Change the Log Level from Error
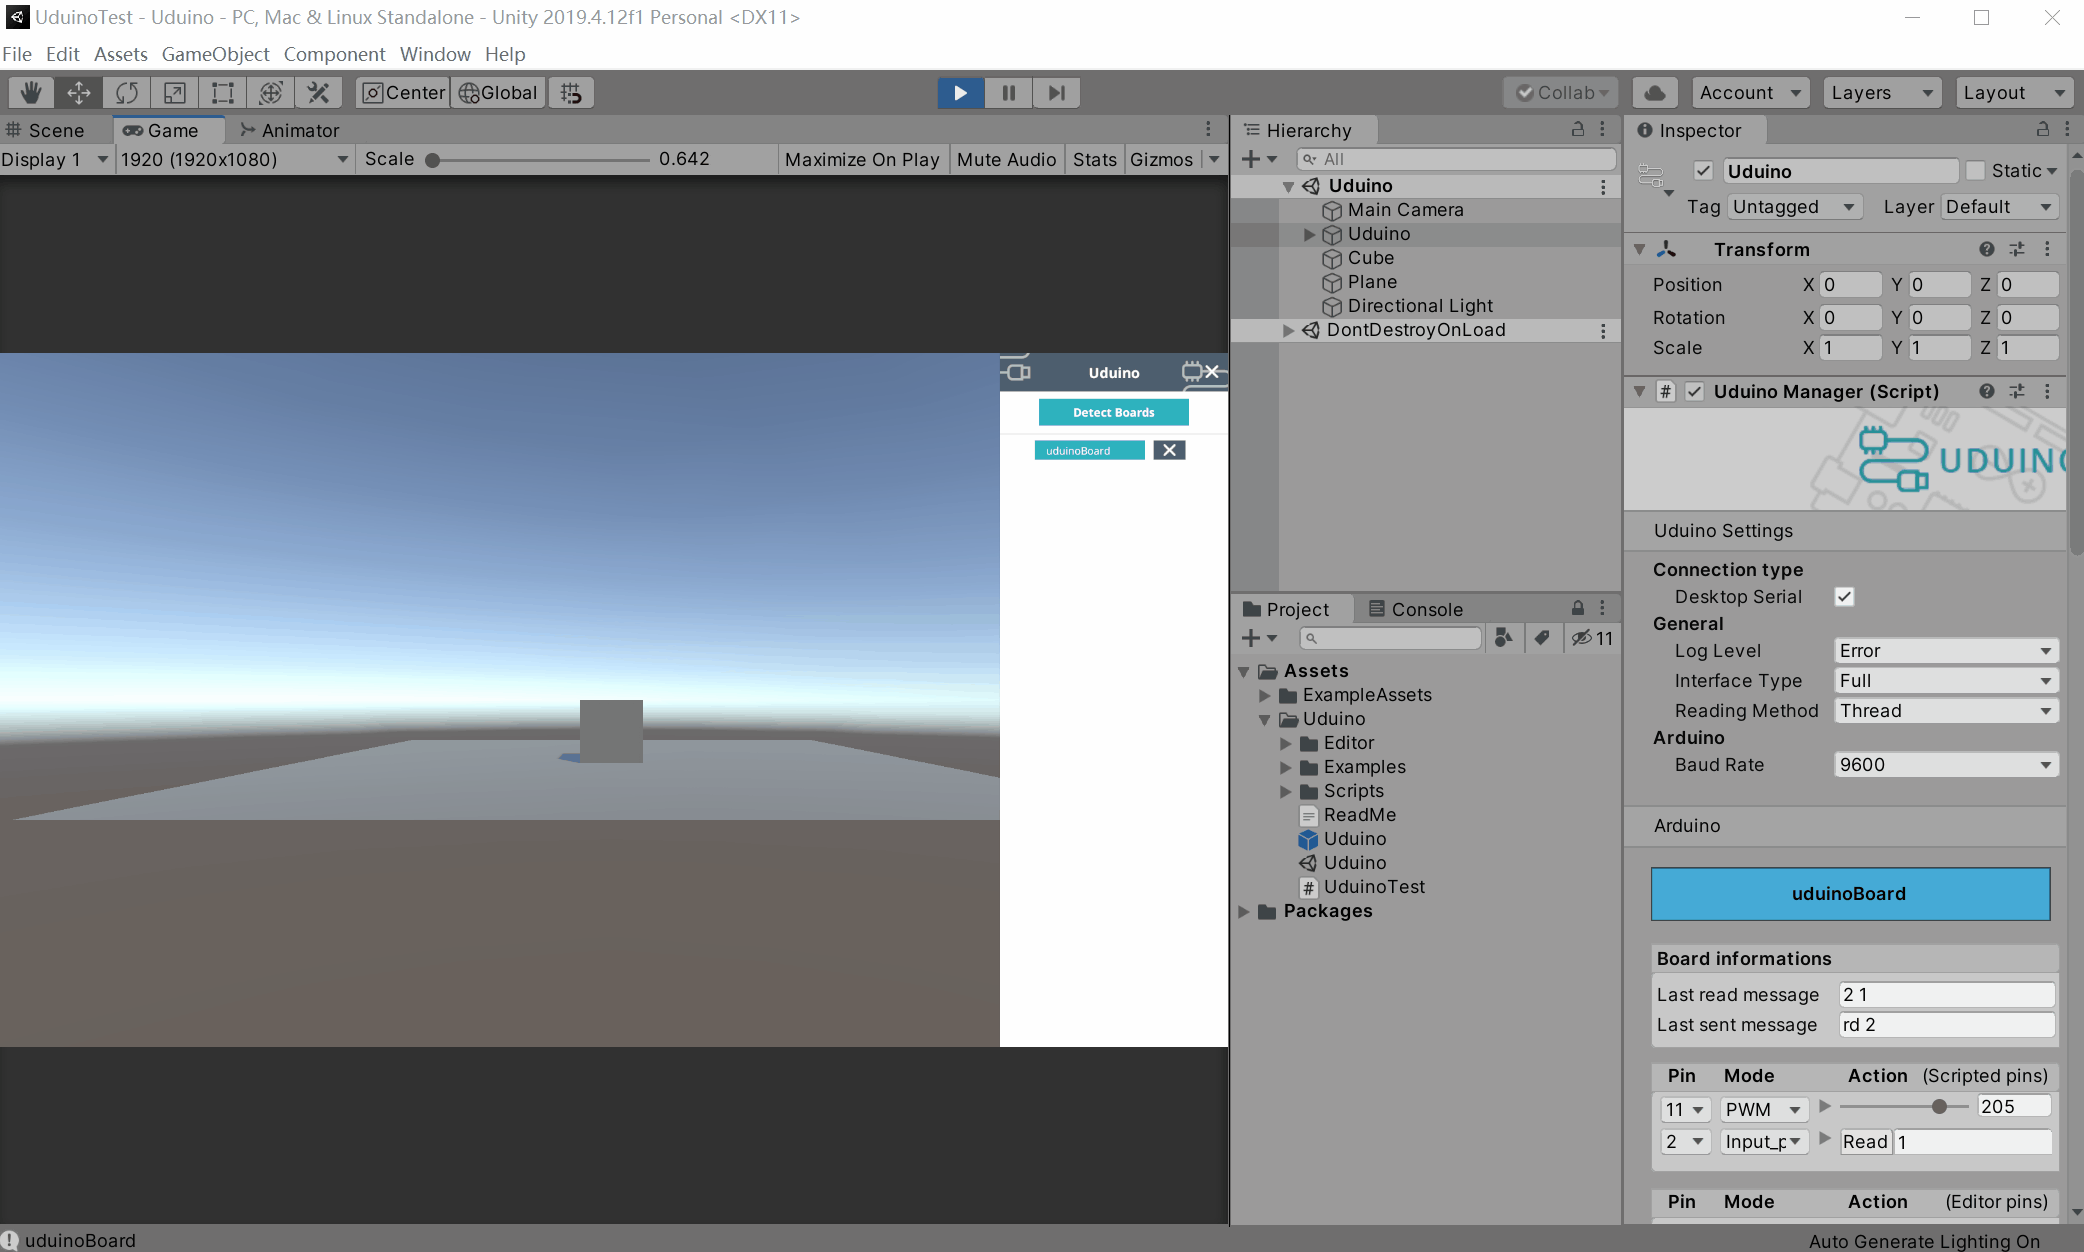 [x=1945, y=650]
